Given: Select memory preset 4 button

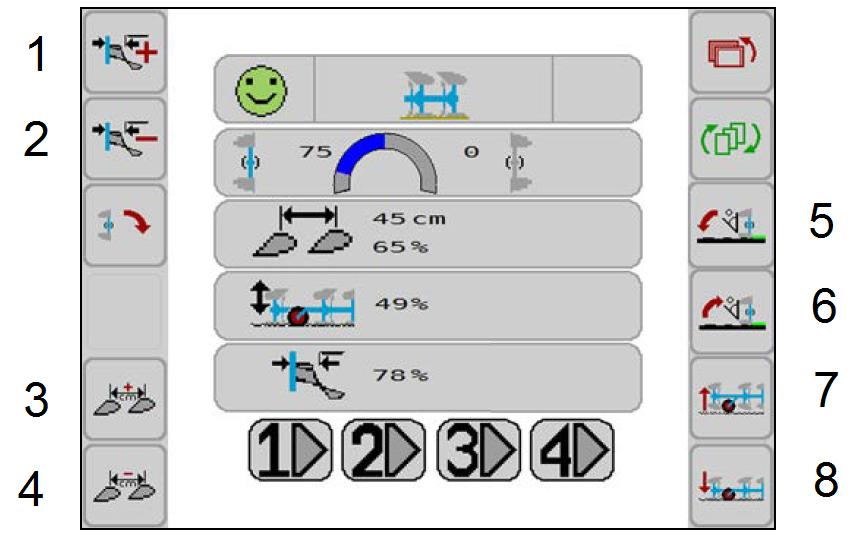Looking at the screenshot, I should [x=572, y=450].
